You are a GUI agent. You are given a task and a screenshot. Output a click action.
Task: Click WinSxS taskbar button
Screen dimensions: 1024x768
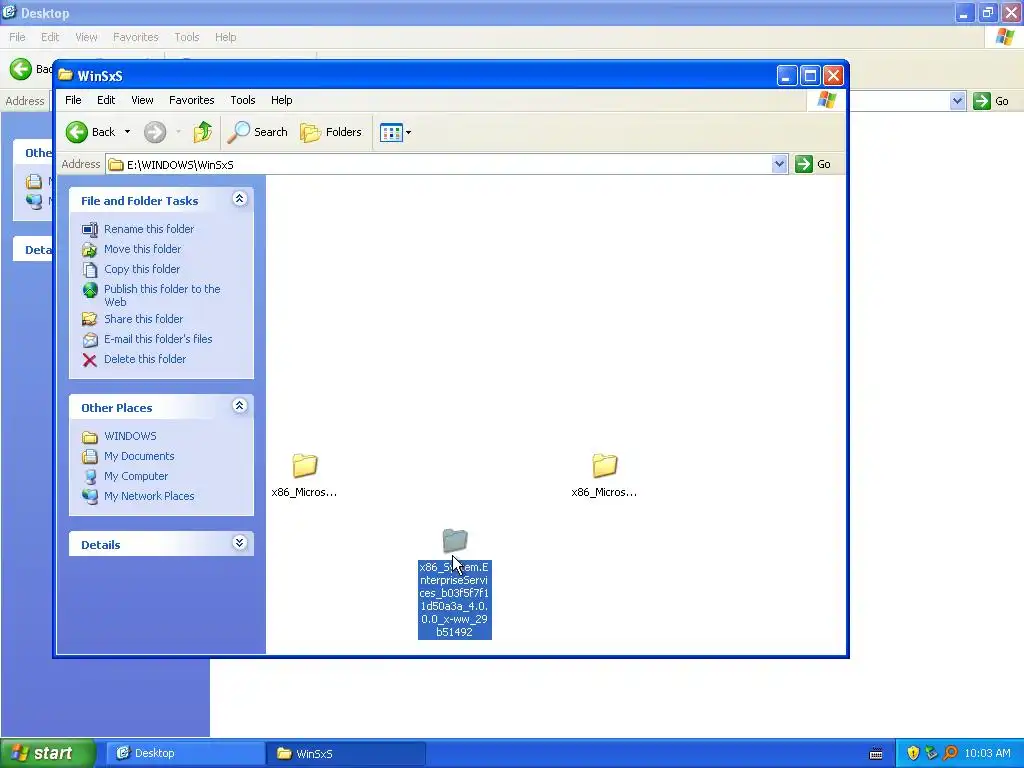[345, 754]
